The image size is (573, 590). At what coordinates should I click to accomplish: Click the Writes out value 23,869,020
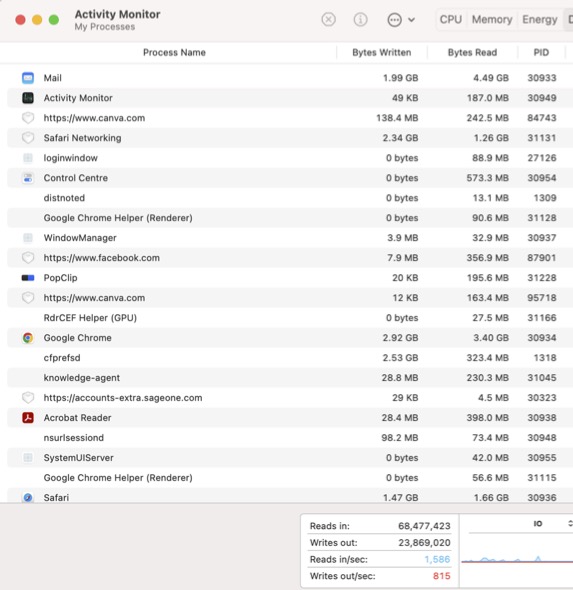pyautogui.click(x=424, y=543)
